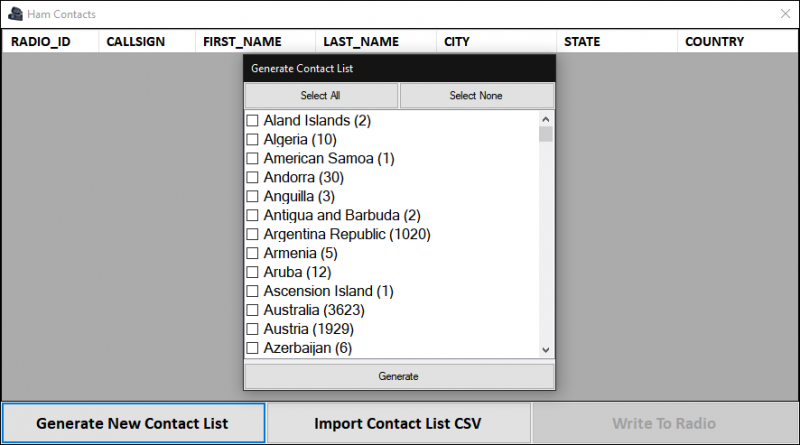Check the Australia (3623) checkbox
This screenshot has height=445, width=800.
[x=253, y=311]
